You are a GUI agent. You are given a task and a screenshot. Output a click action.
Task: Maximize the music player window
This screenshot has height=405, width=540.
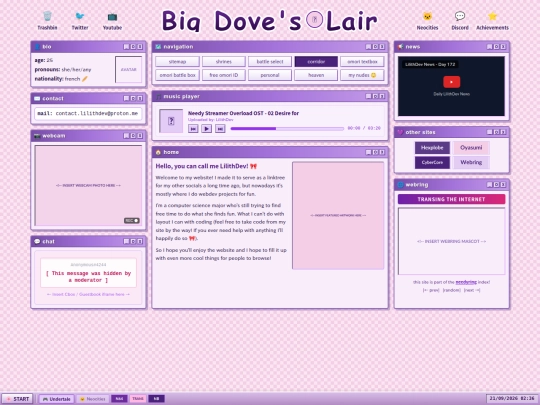tap(375, 96)
